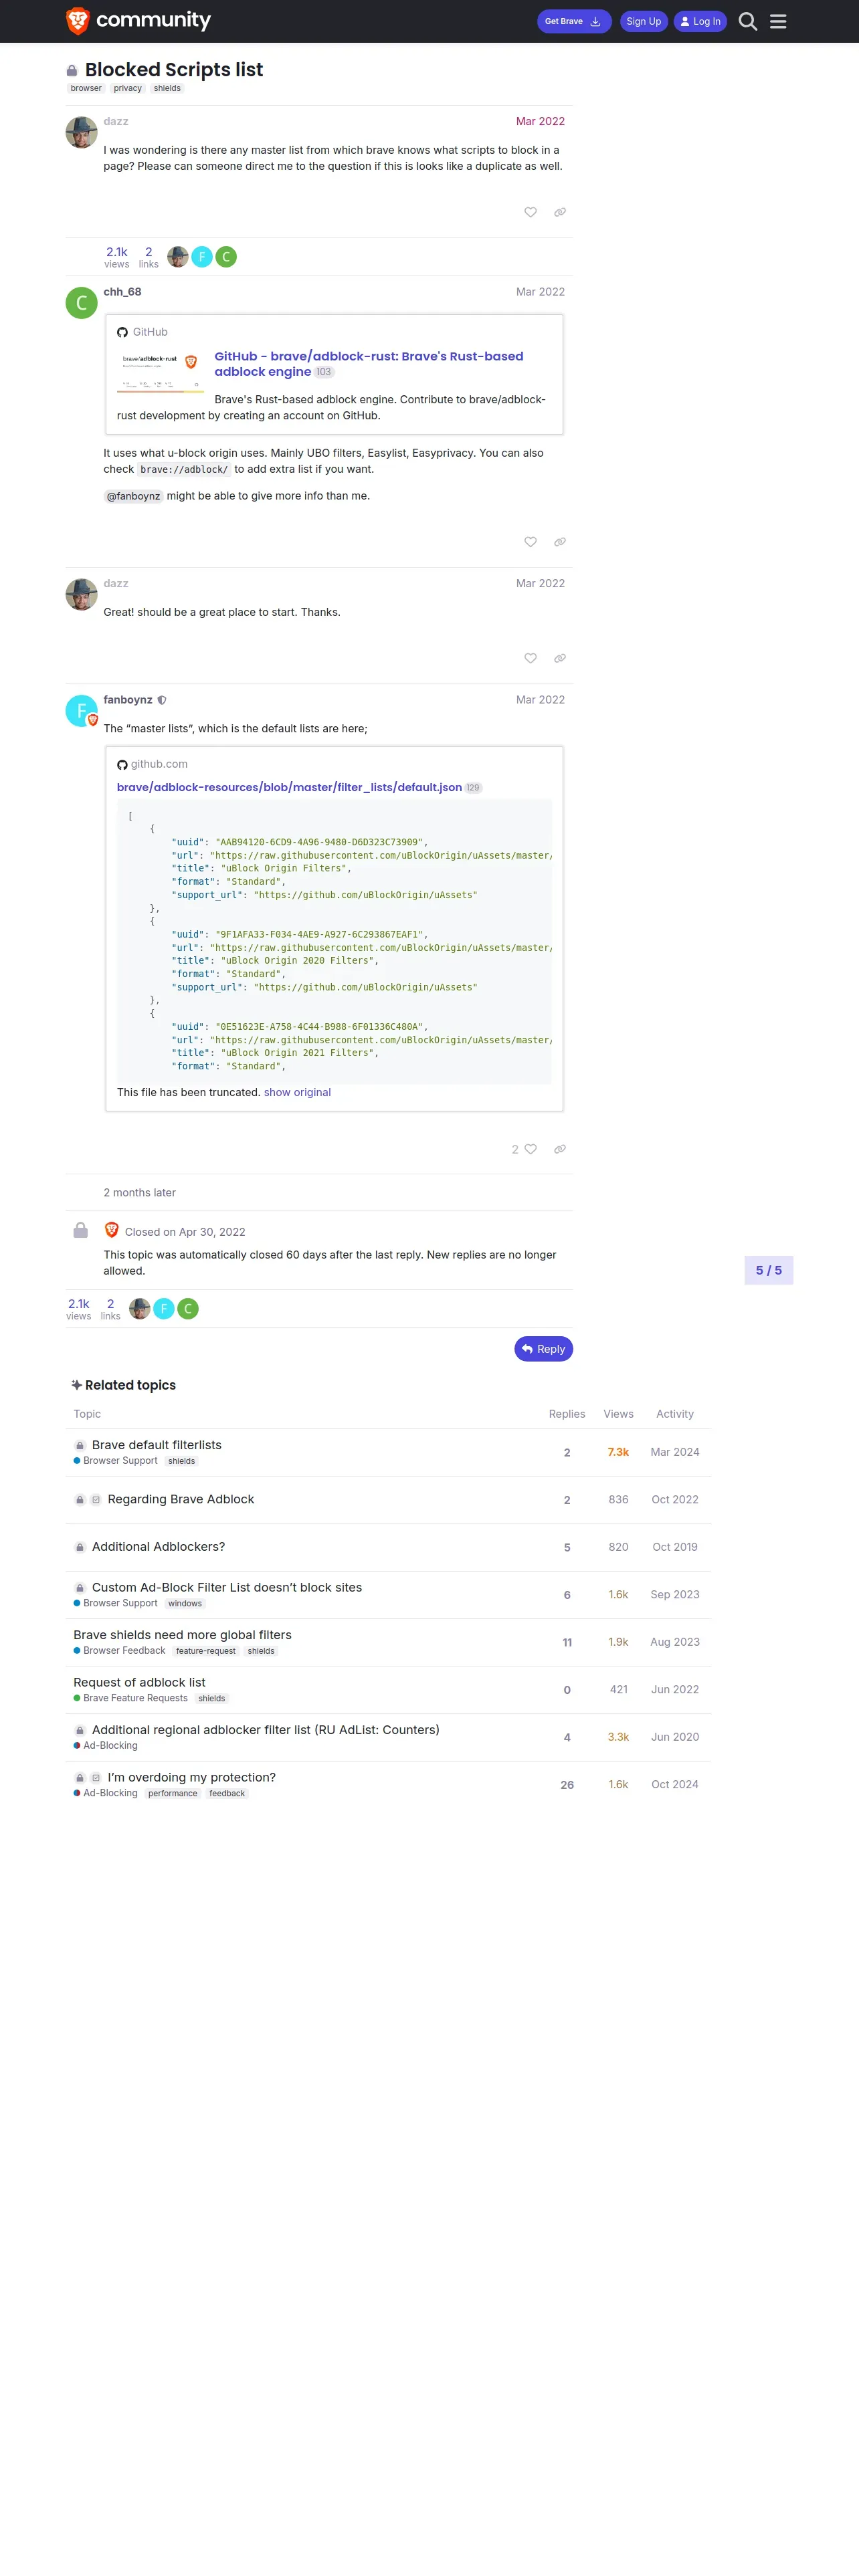Viewport: 859px width, 2576px height.
Task: Click the feedback tag
Action: pos(227,1794)
